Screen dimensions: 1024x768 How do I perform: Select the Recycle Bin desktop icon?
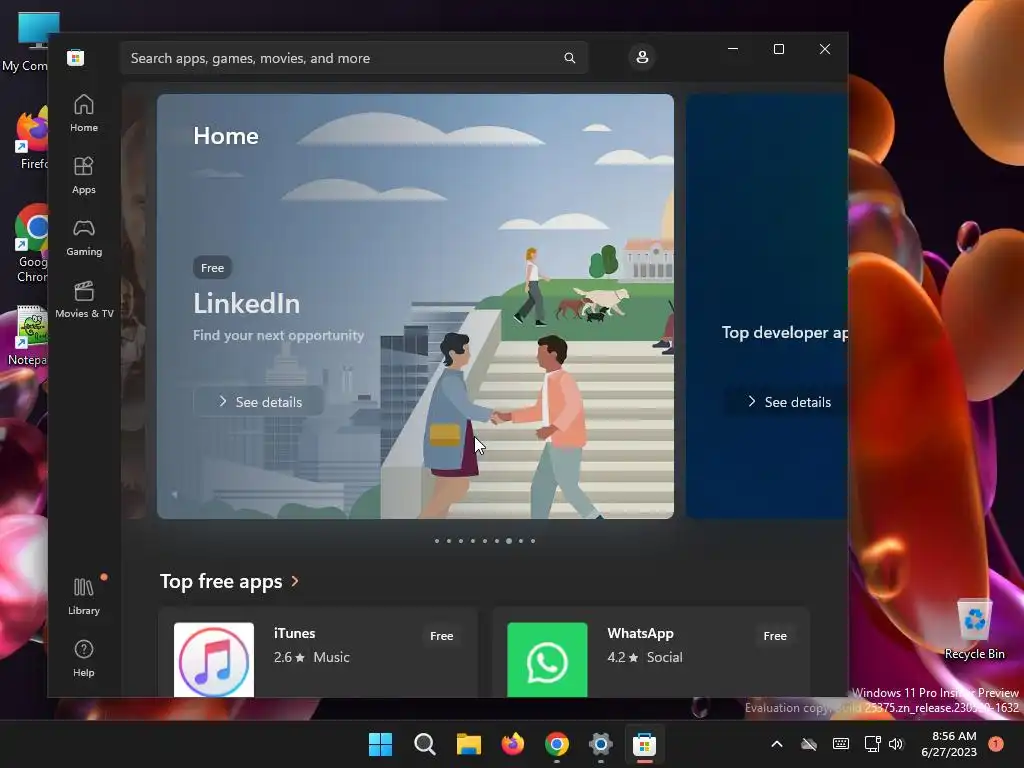tap(974, 628)
